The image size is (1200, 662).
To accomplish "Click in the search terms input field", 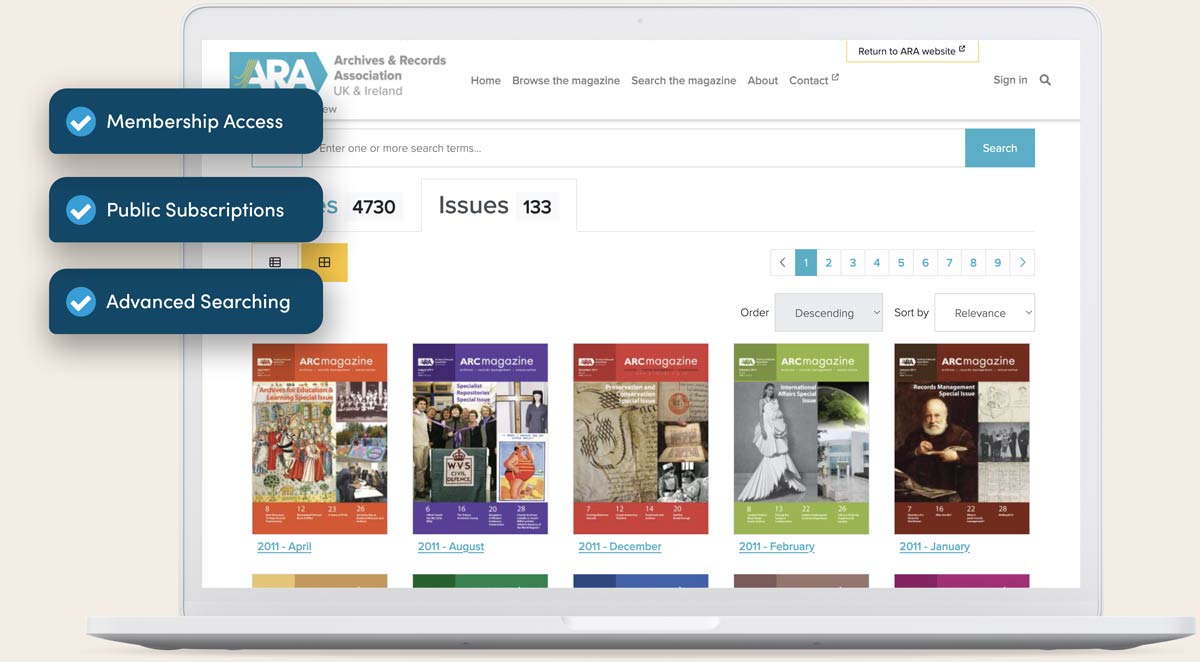I will pyautogui.click(x=640, y=148).
